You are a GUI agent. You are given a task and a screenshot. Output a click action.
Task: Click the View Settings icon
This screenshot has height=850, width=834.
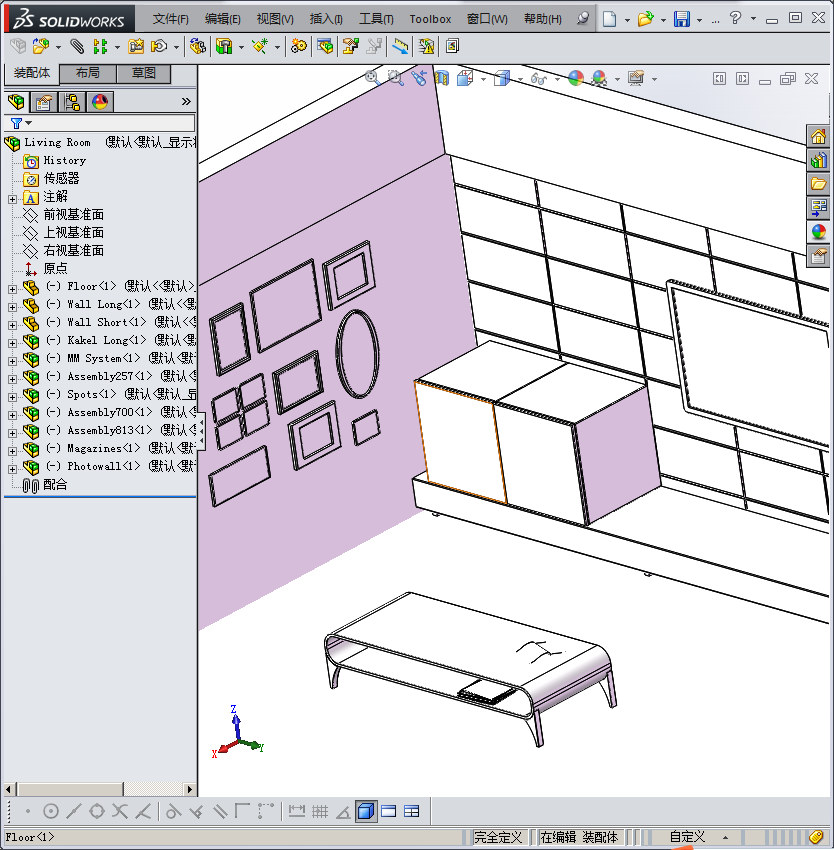pyautogui.click(x=636, y=78)
